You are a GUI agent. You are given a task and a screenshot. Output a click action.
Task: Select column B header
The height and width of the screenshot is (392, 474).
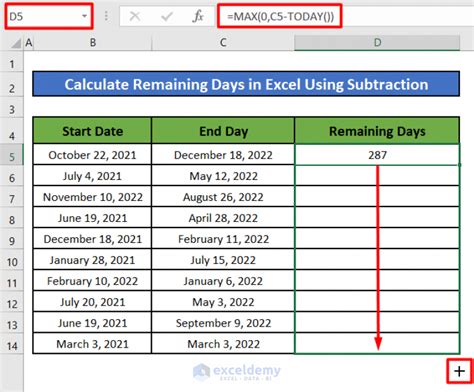(x=93, y=43)
